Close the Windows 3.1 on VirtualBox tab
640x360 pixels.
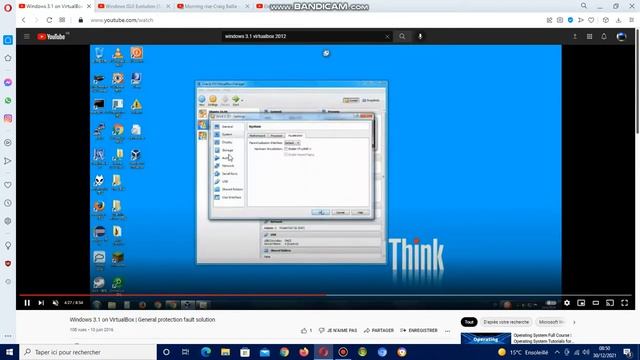(89, 6)
